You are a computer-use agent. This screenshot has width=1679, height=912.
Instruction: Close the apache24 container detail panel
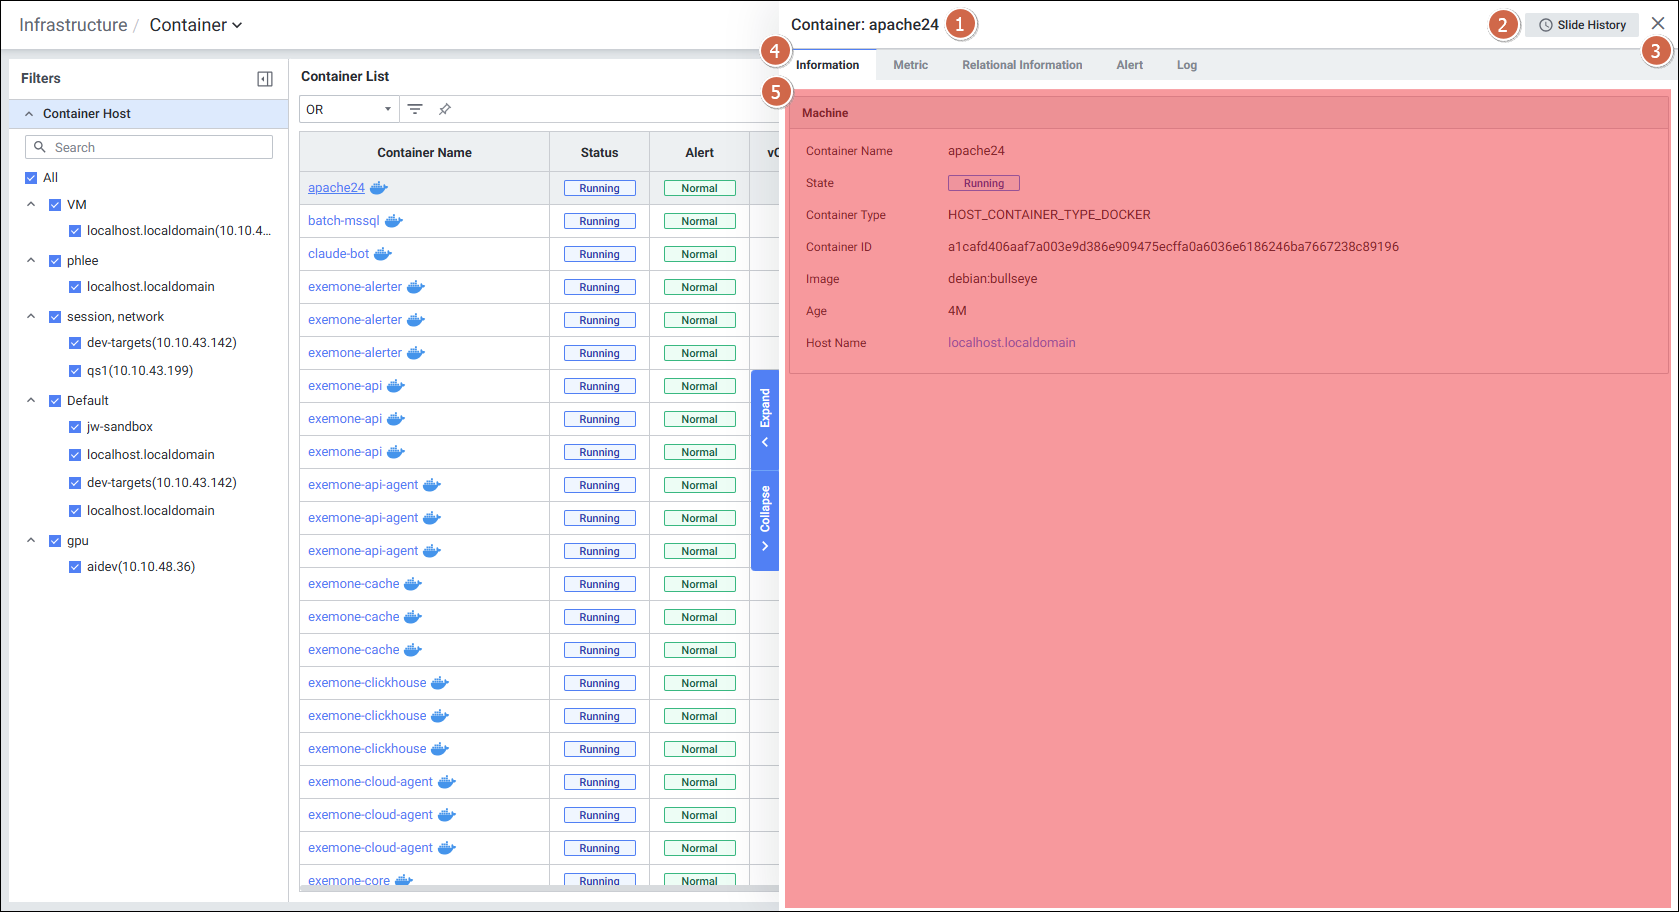tap(1658, 24)
